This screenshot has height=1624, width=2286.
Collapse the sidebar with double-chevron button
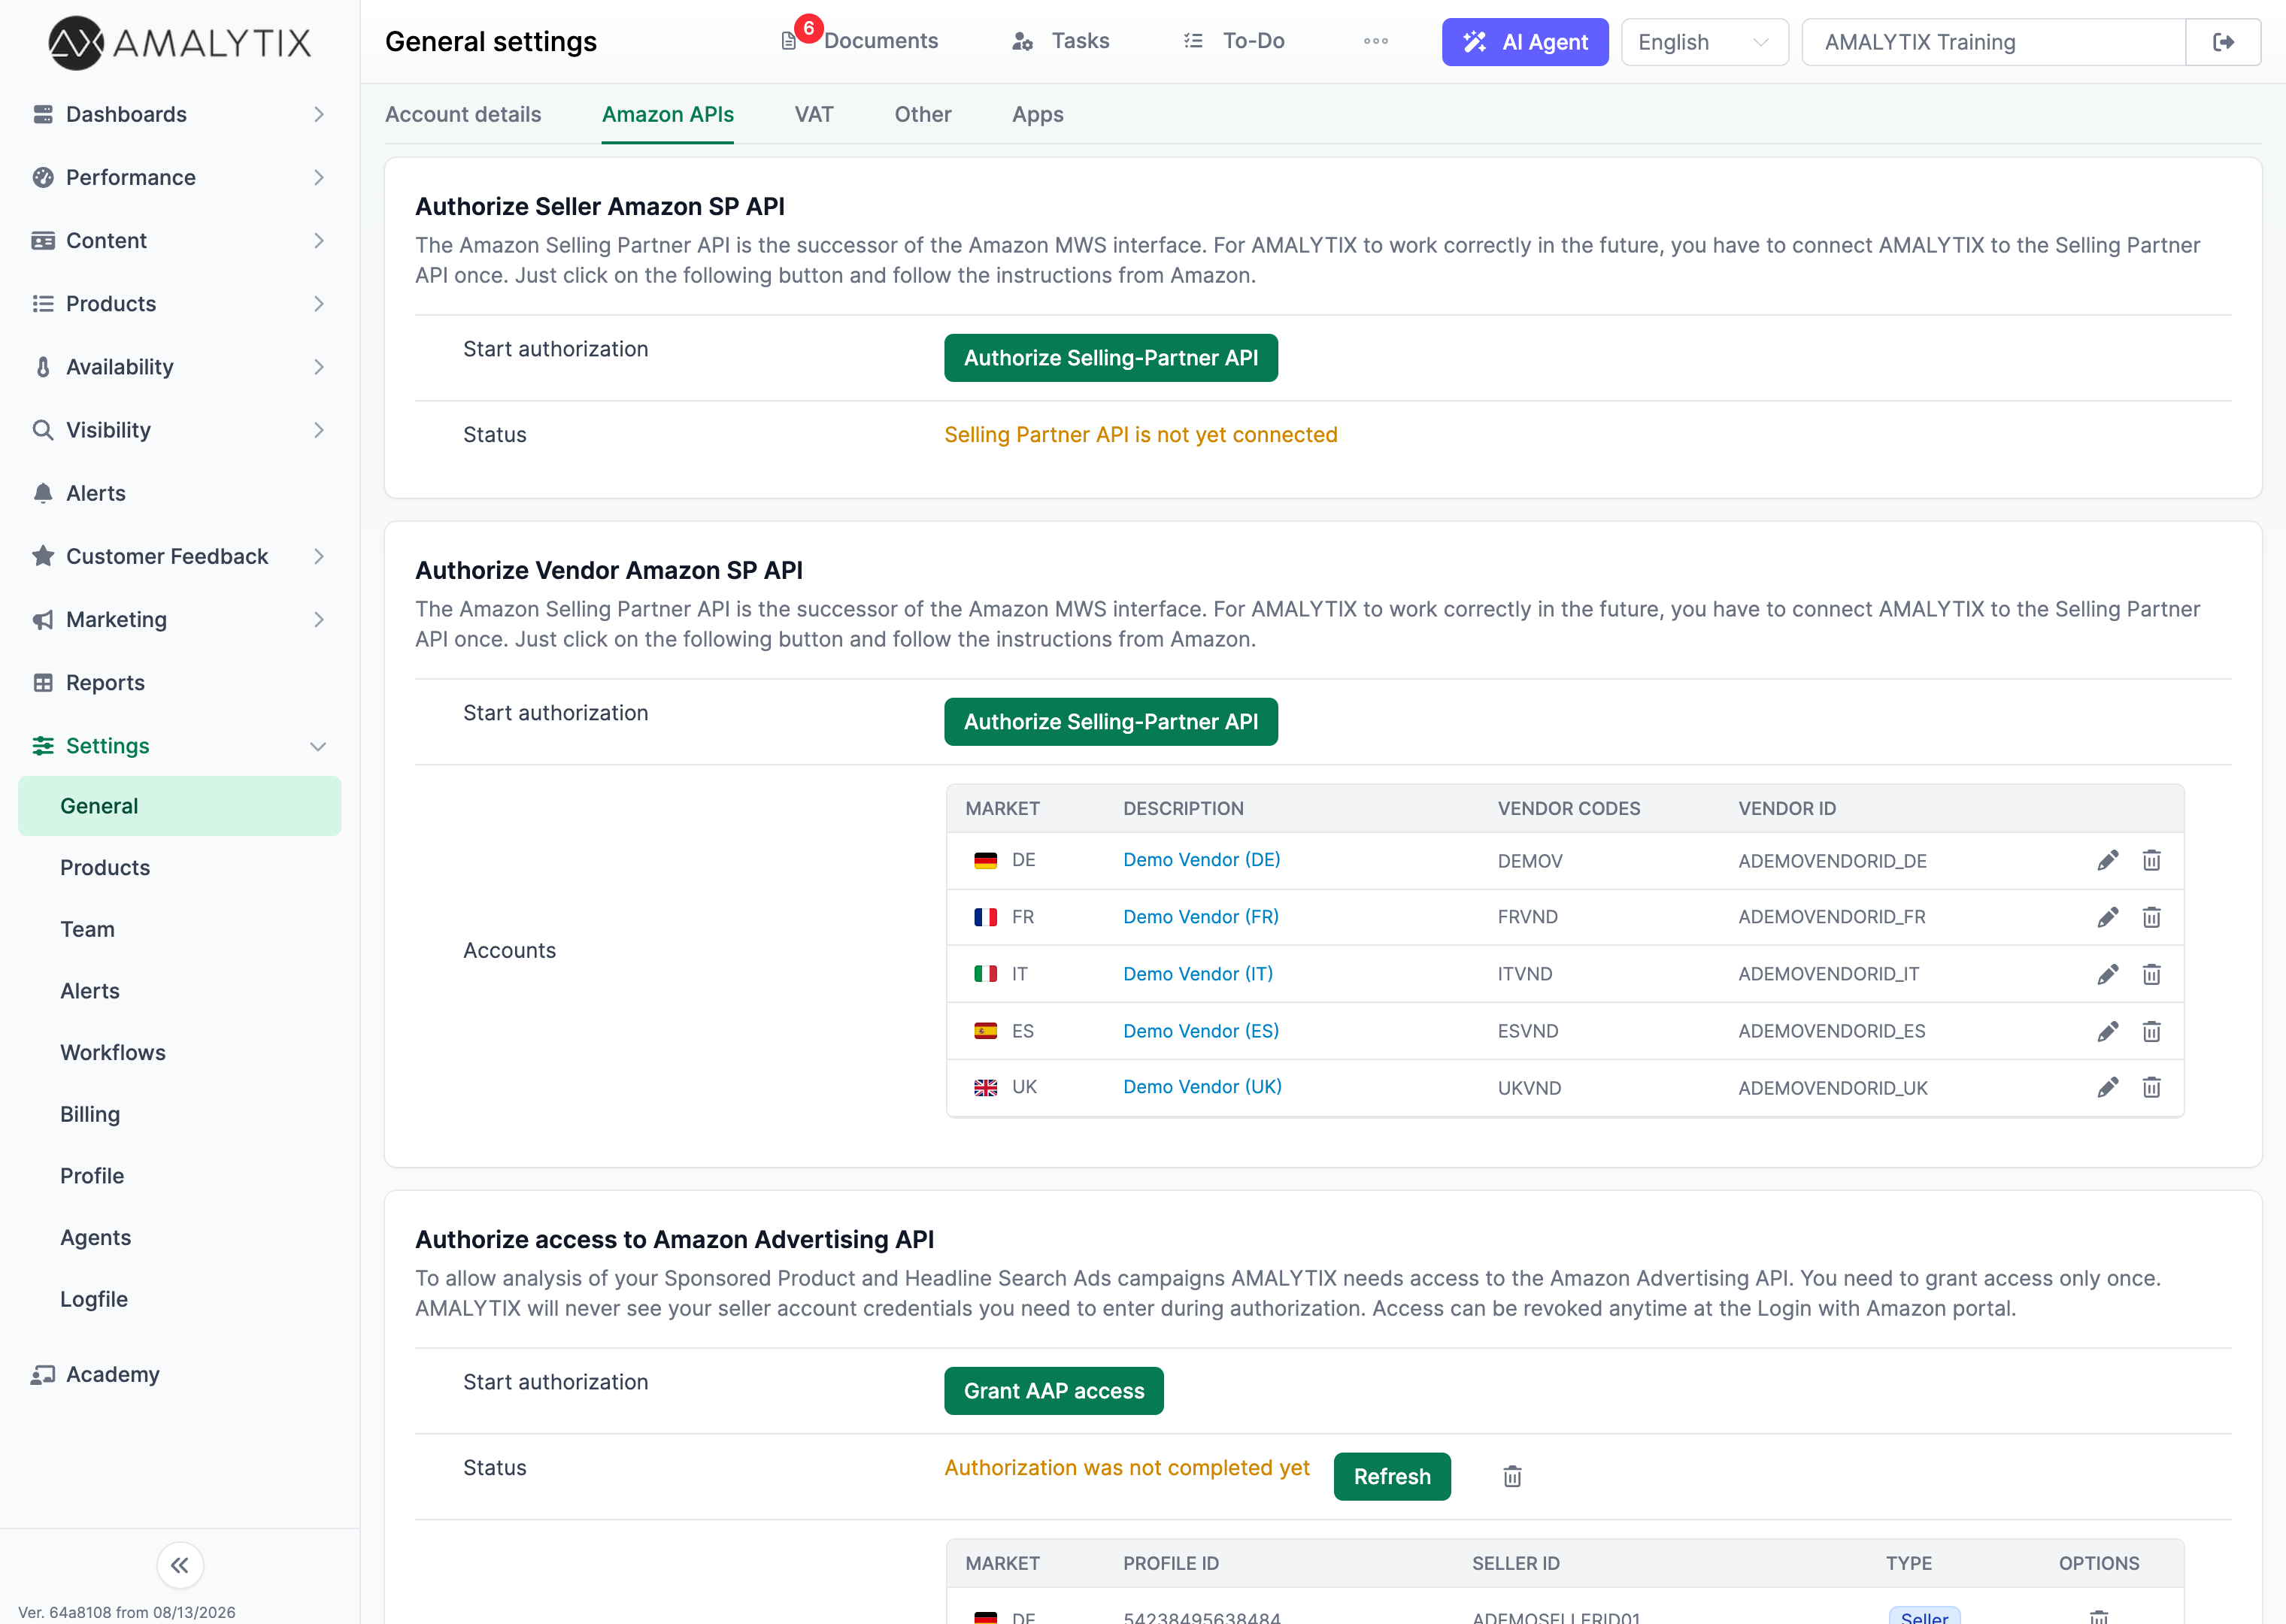click(180, 1565)
